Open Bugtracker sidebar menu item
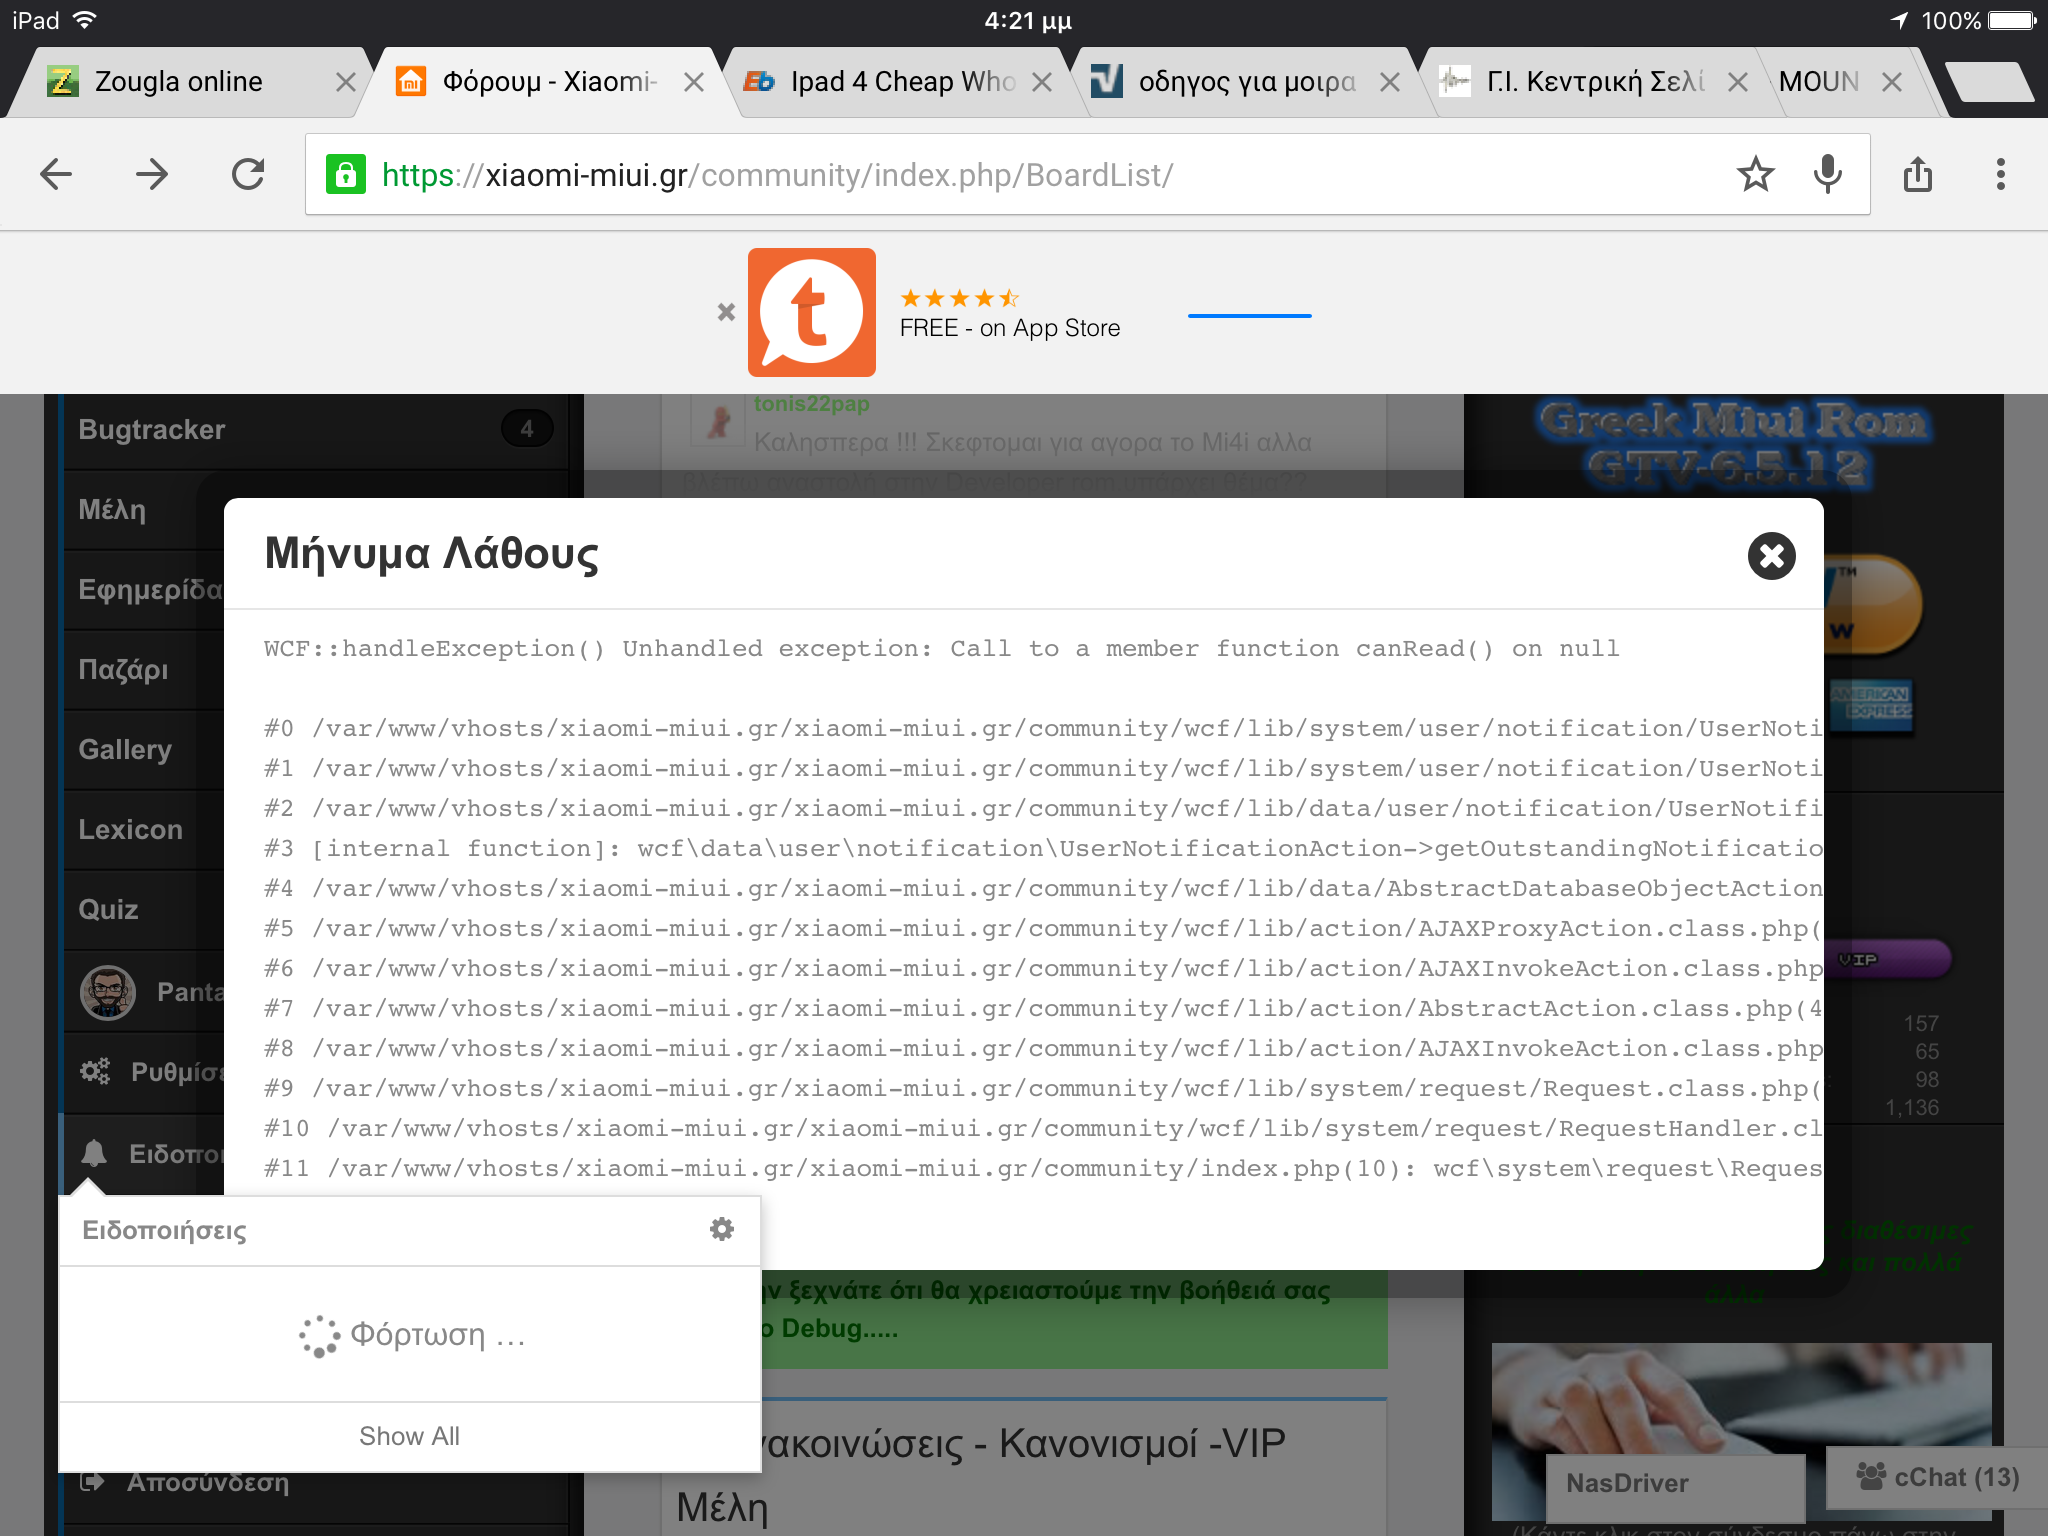This screenshot has height=1536, width=2048. (152, 430)
